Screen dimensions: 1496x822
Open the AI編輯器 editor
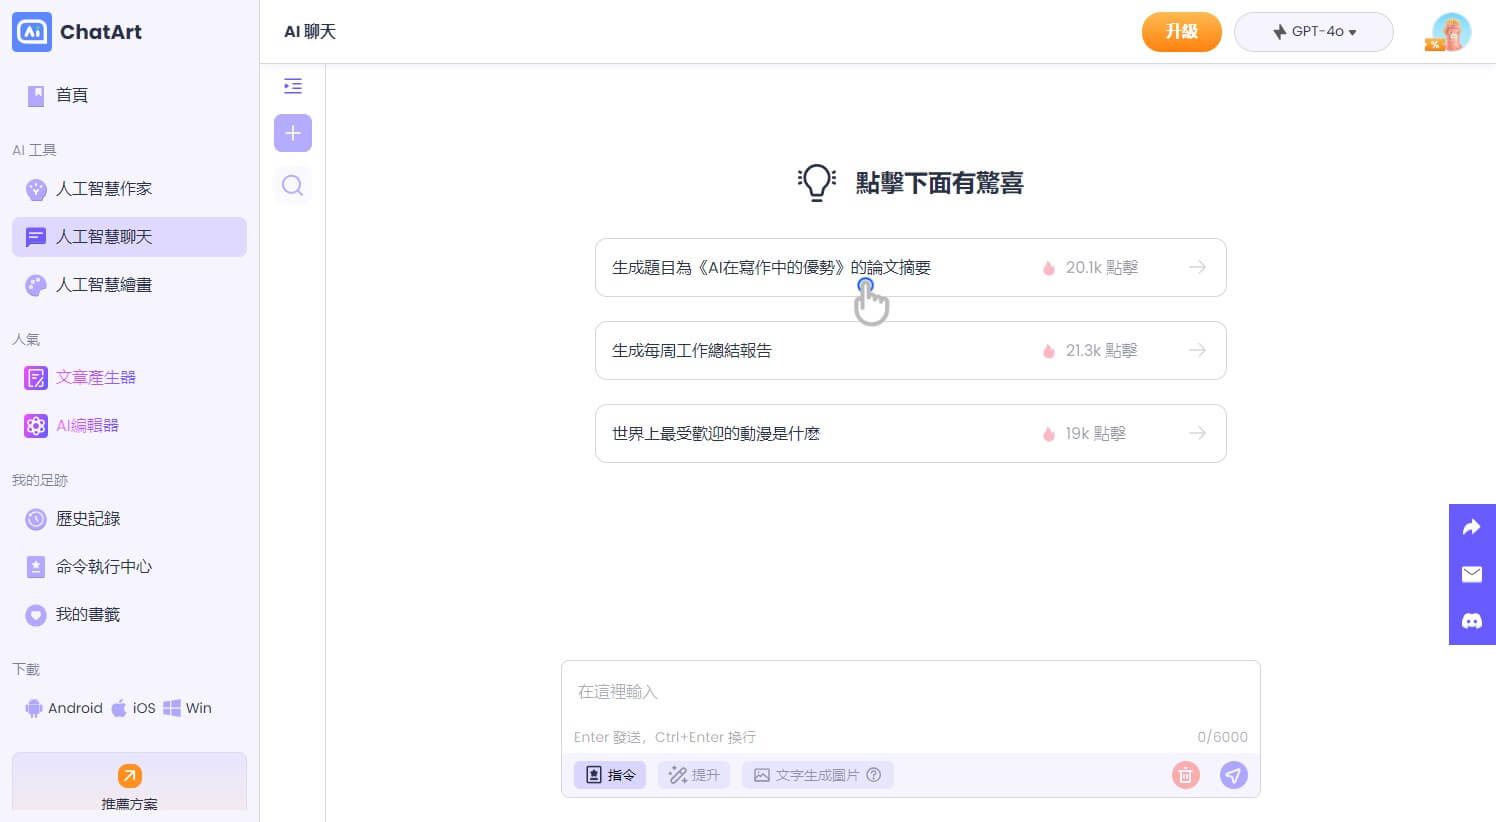pos(72,425)
